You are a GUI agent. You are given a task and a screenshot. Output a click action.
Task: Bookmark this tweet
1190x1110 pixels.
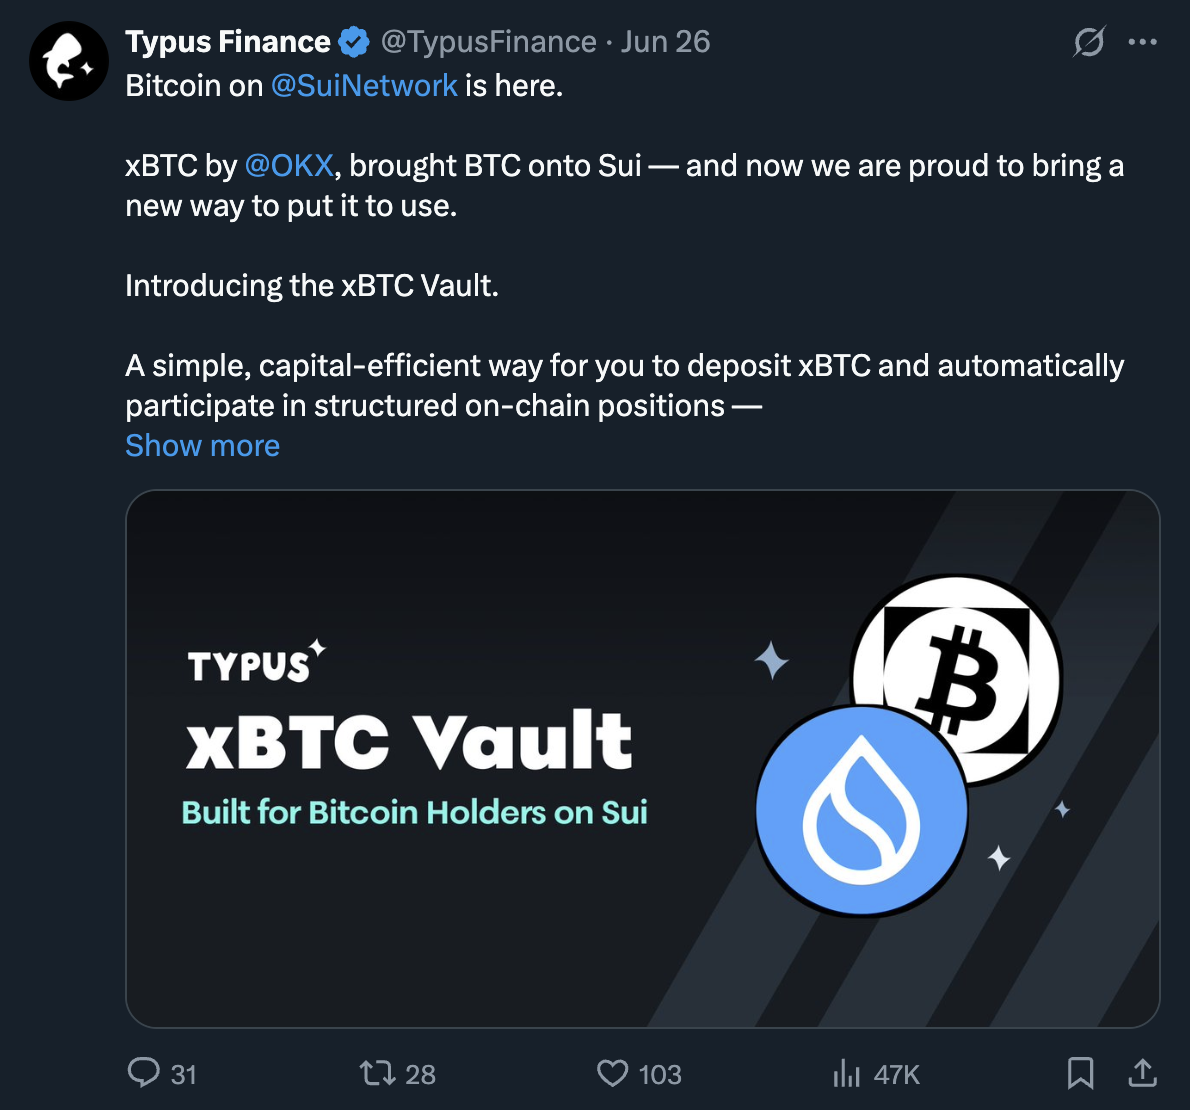point(1080,1073)
